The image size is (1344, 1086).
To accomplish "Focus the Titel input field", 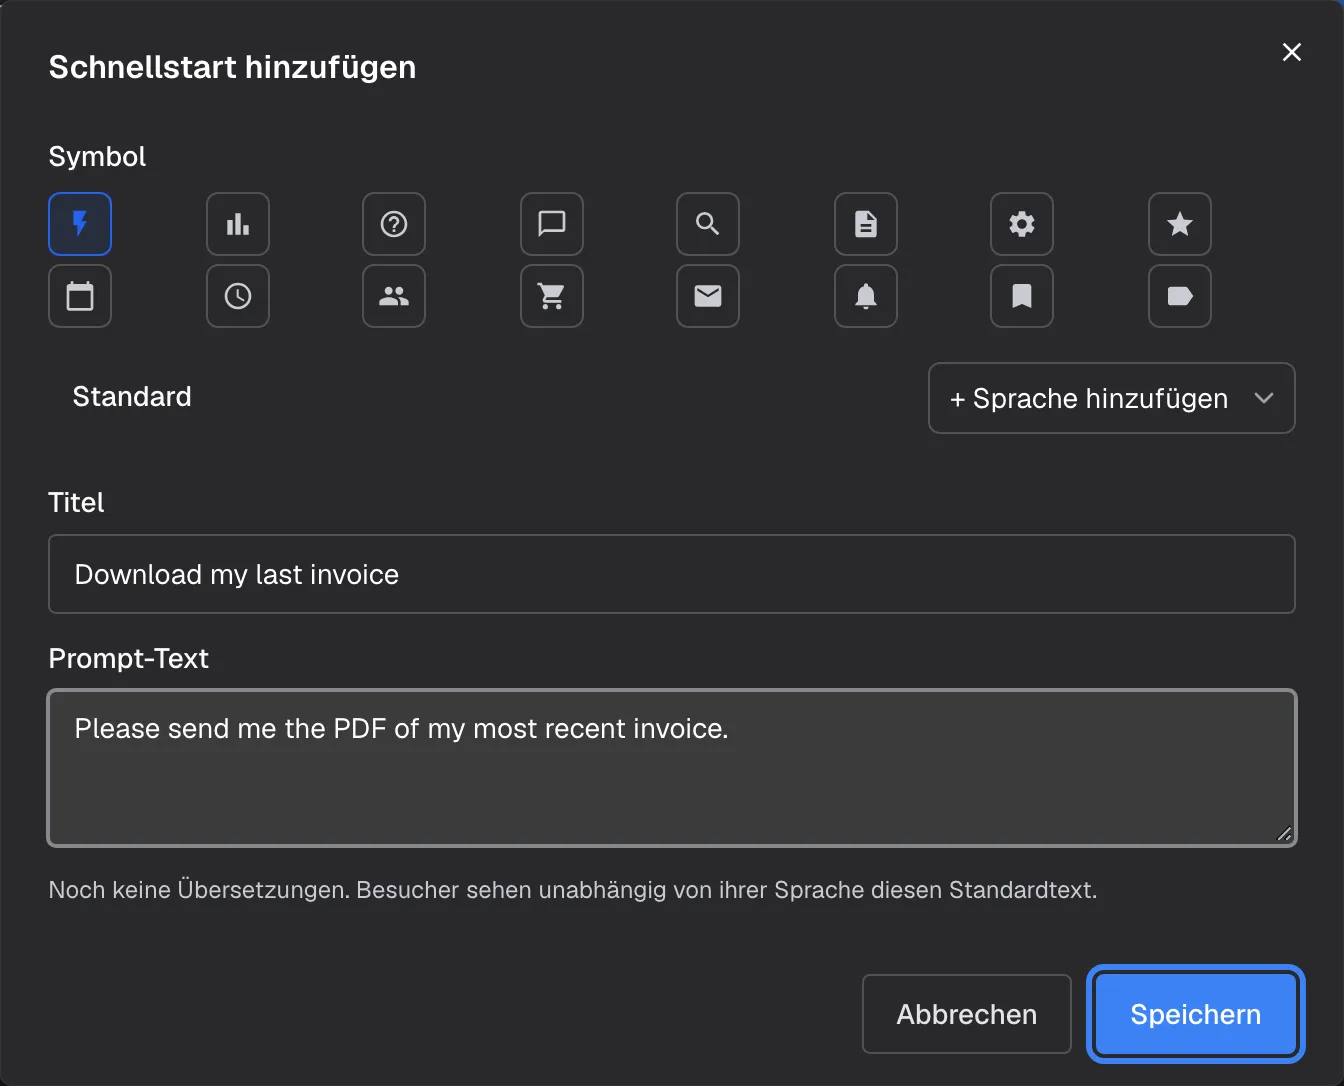I will [672, 574].
